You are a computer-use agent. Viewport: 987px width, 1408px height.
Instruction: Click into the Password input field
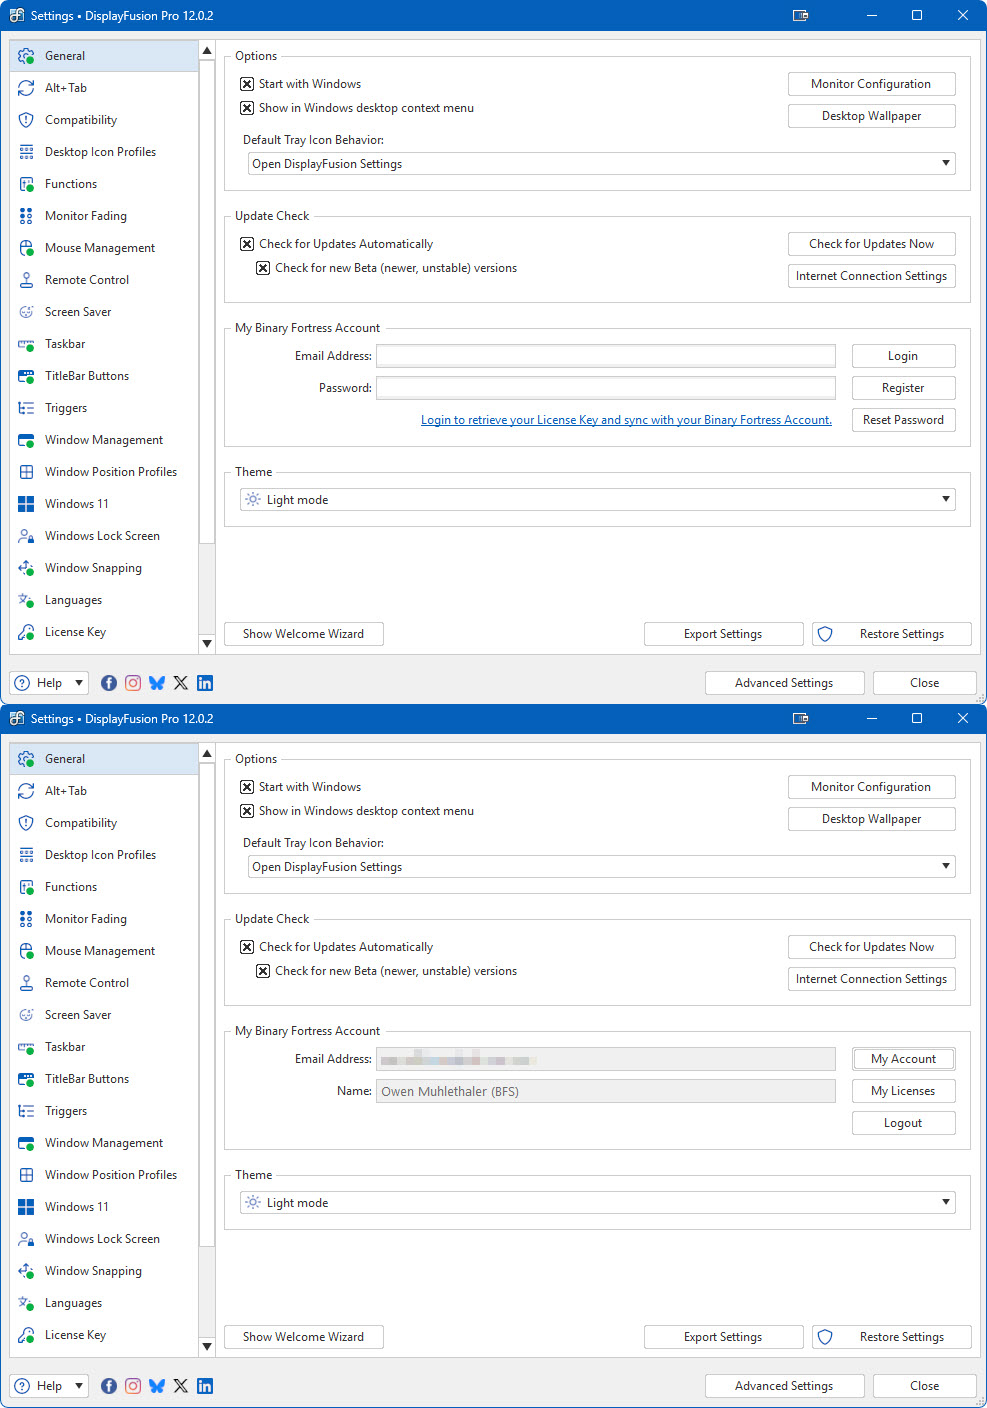tap(605, 388)
